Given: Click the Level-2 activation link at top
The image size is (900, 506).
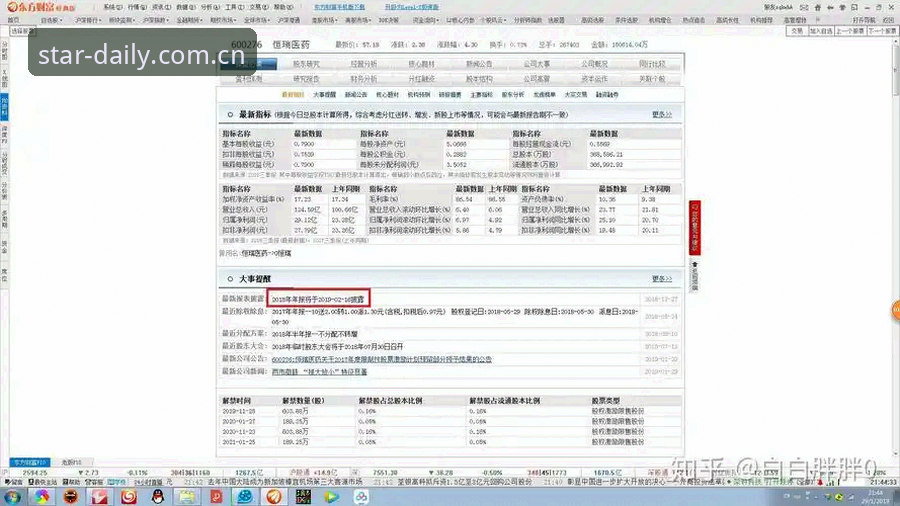Looking at the screenshot, I should tap(412, 7).
